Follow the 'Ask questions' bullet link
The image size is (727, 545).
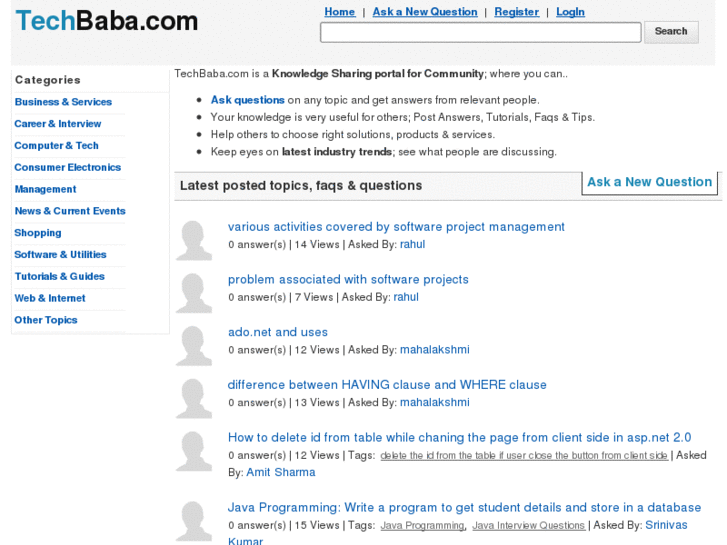click(x=248, y=100)
